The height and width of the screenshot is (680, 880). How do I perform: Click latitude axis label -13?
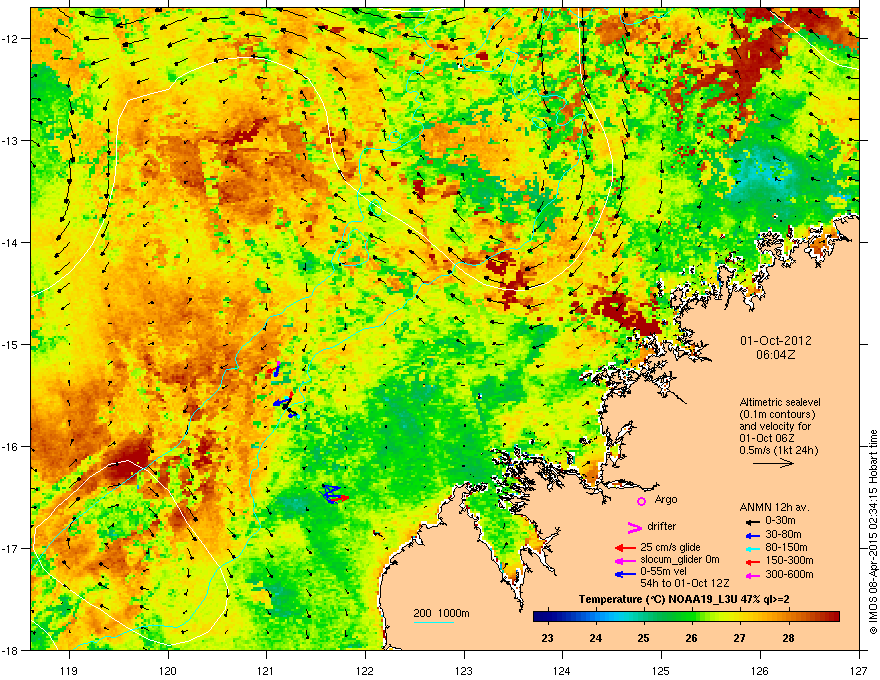(11, 140)
